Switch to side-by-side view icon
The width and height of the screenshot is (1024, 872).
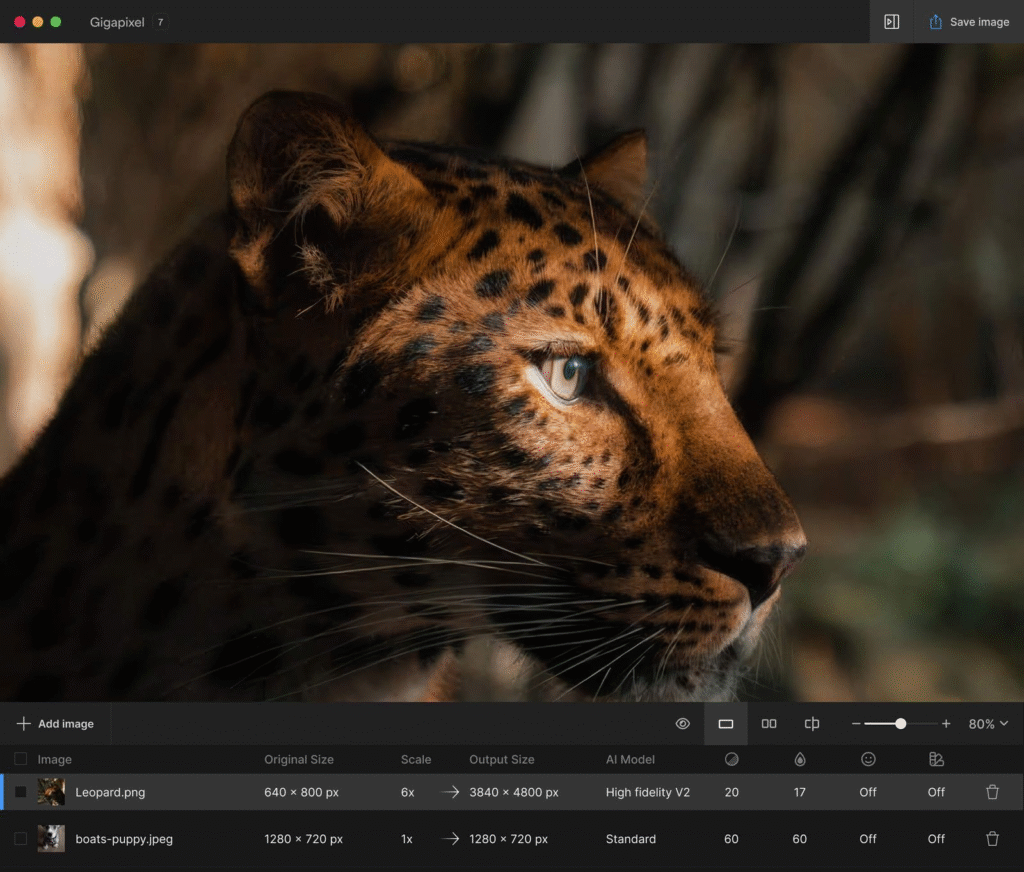(769, 724)
